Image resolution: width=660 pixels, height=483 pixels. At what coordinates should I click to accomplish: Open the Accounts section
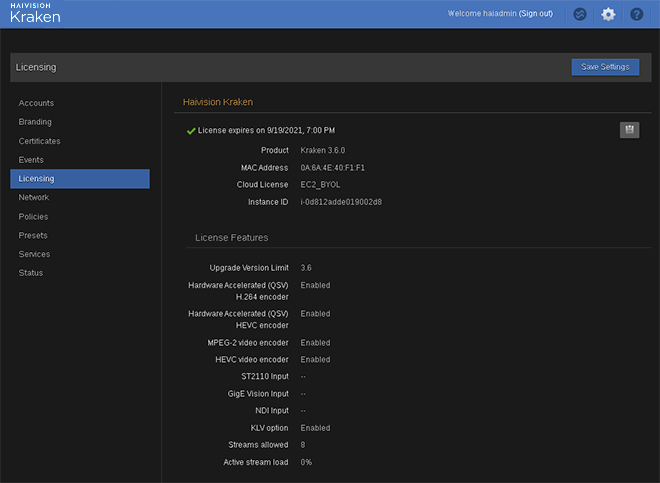(x=36, y=103)
